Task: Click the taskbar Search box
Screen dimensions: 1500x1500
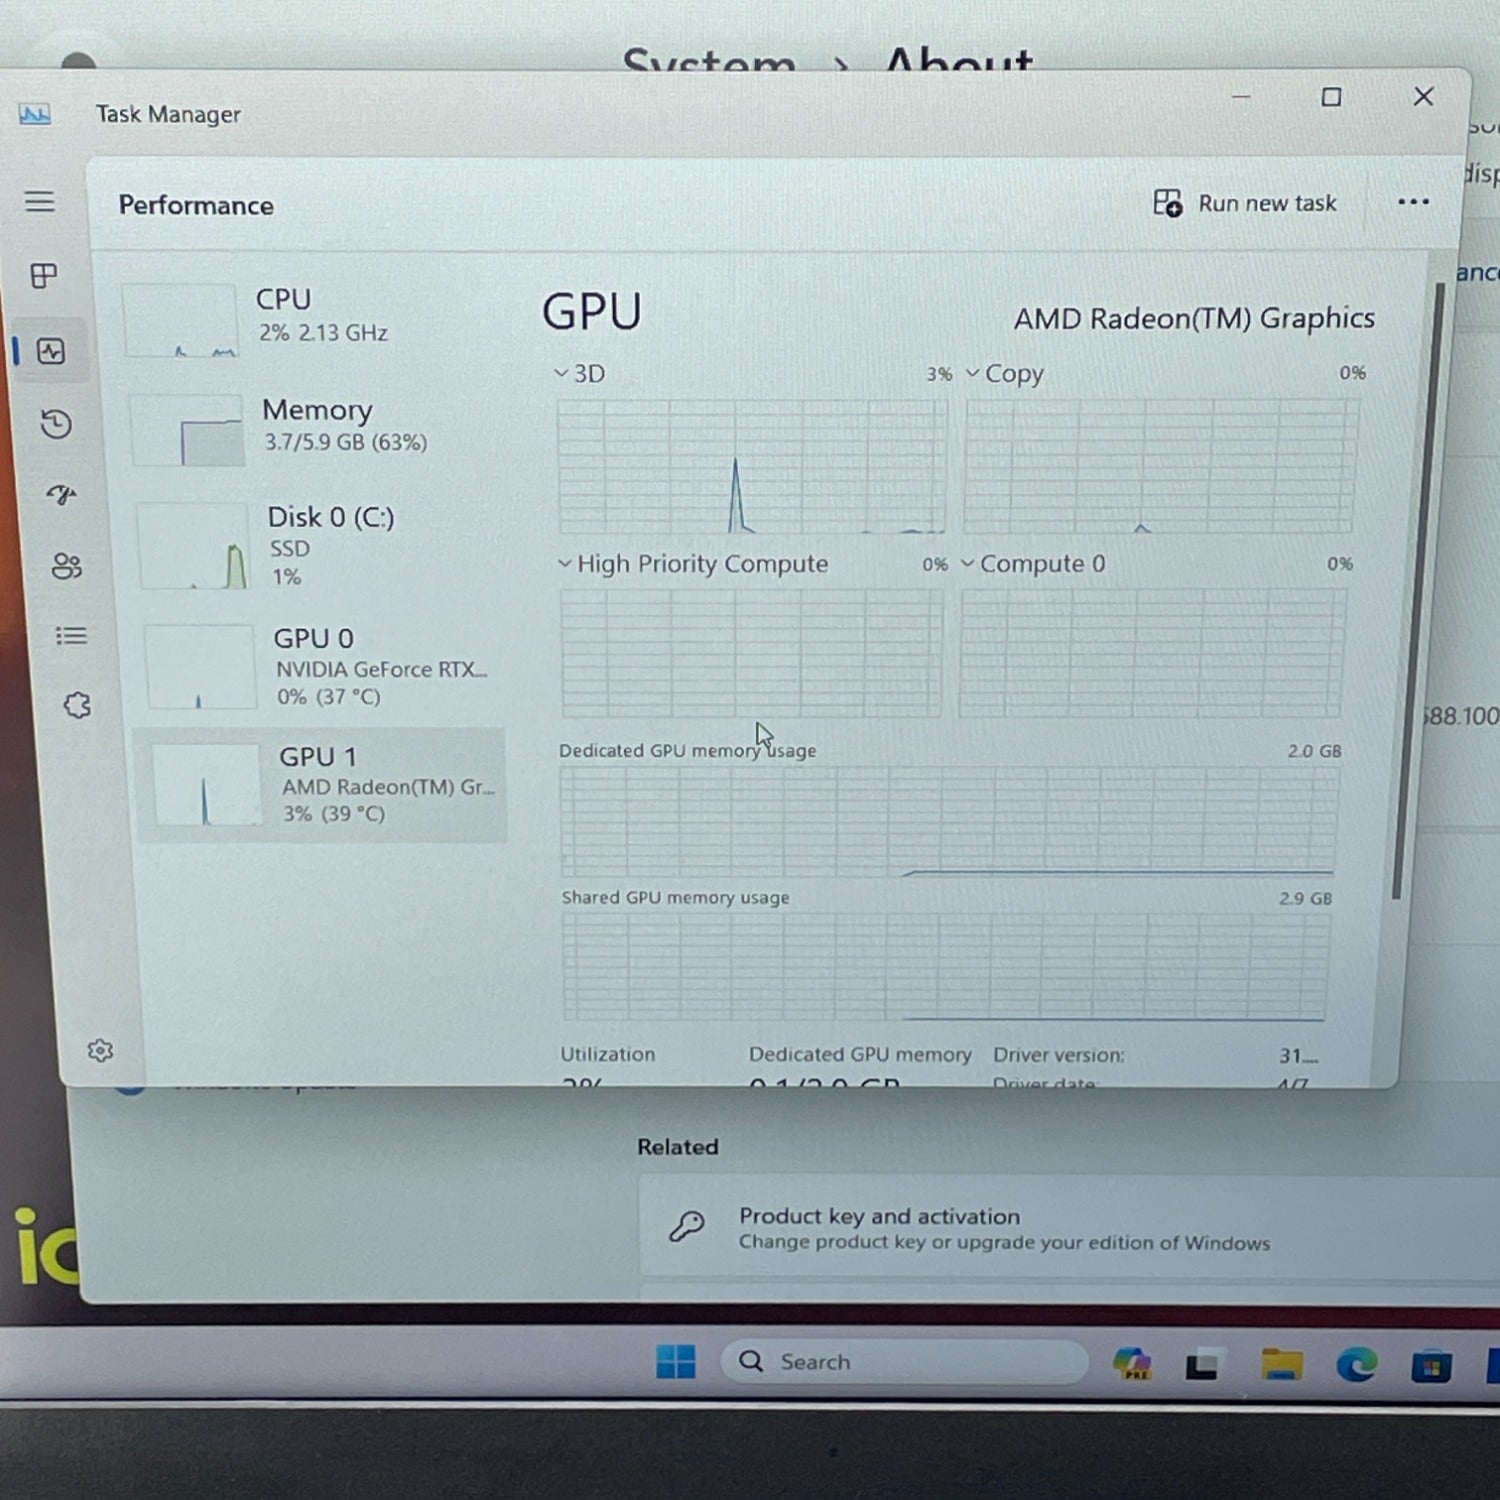Action: coord(904,1362)
